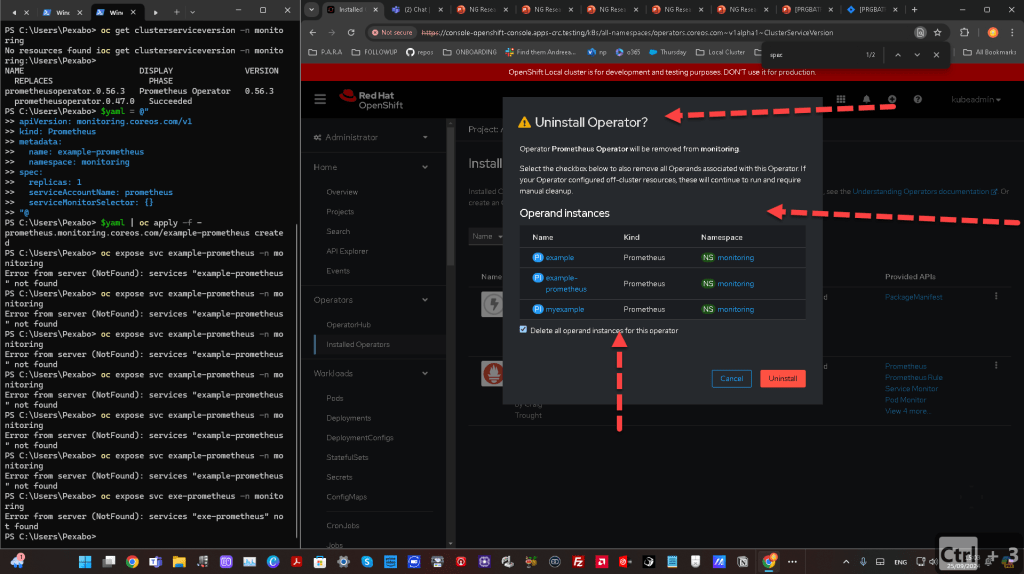
Task: Open the 'example-prometheus' operand link
Action: tap(566, 283)
